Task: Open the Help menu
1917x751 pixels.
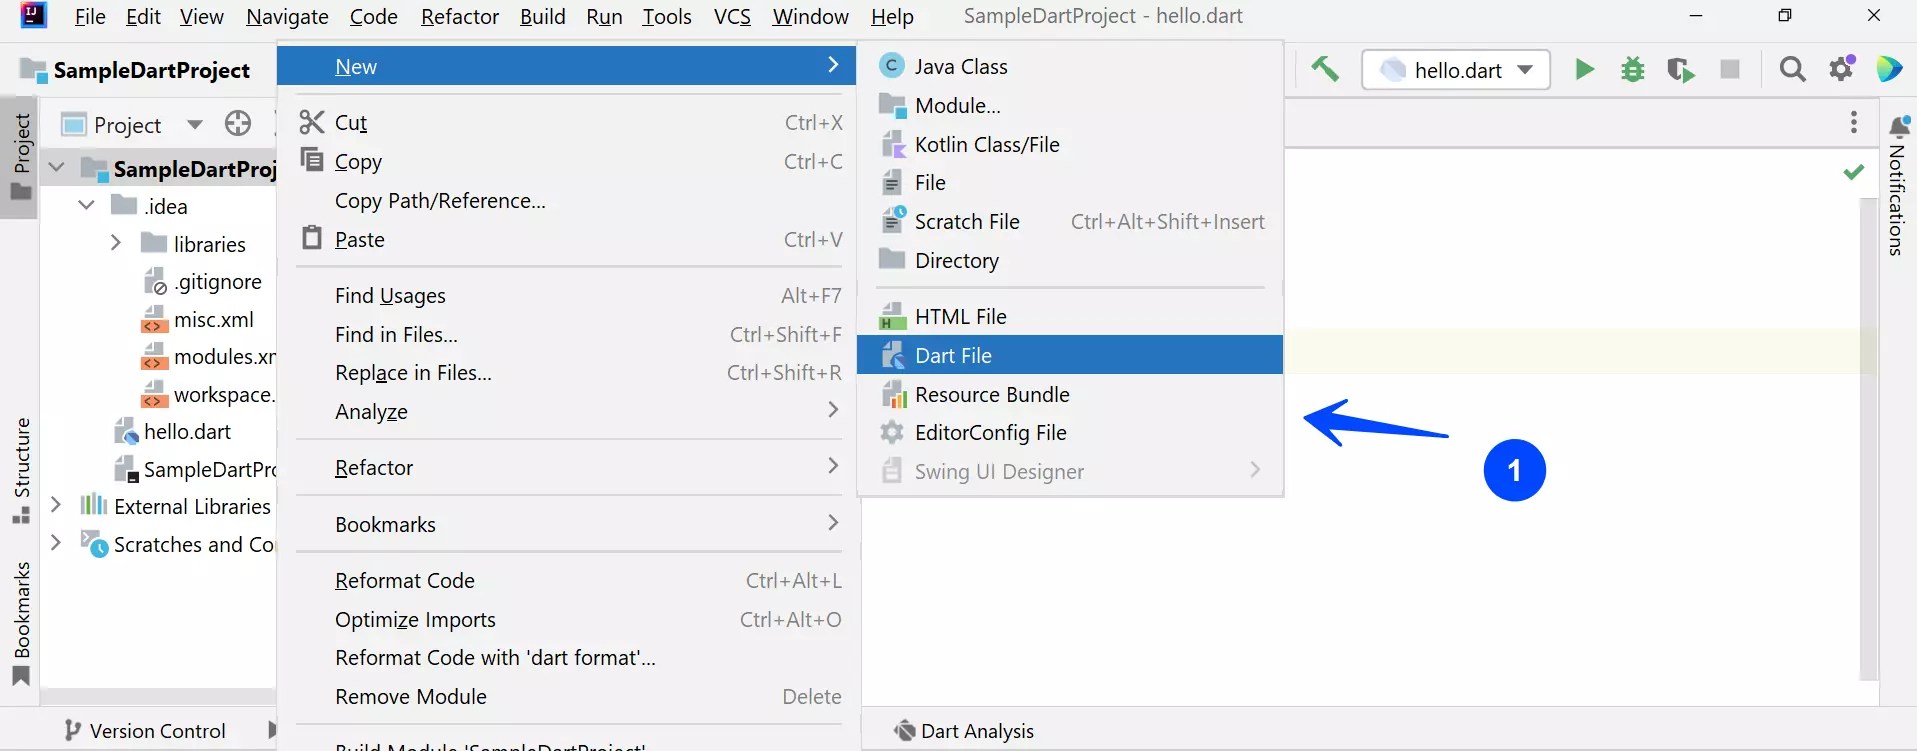Action: click(892, 16)
